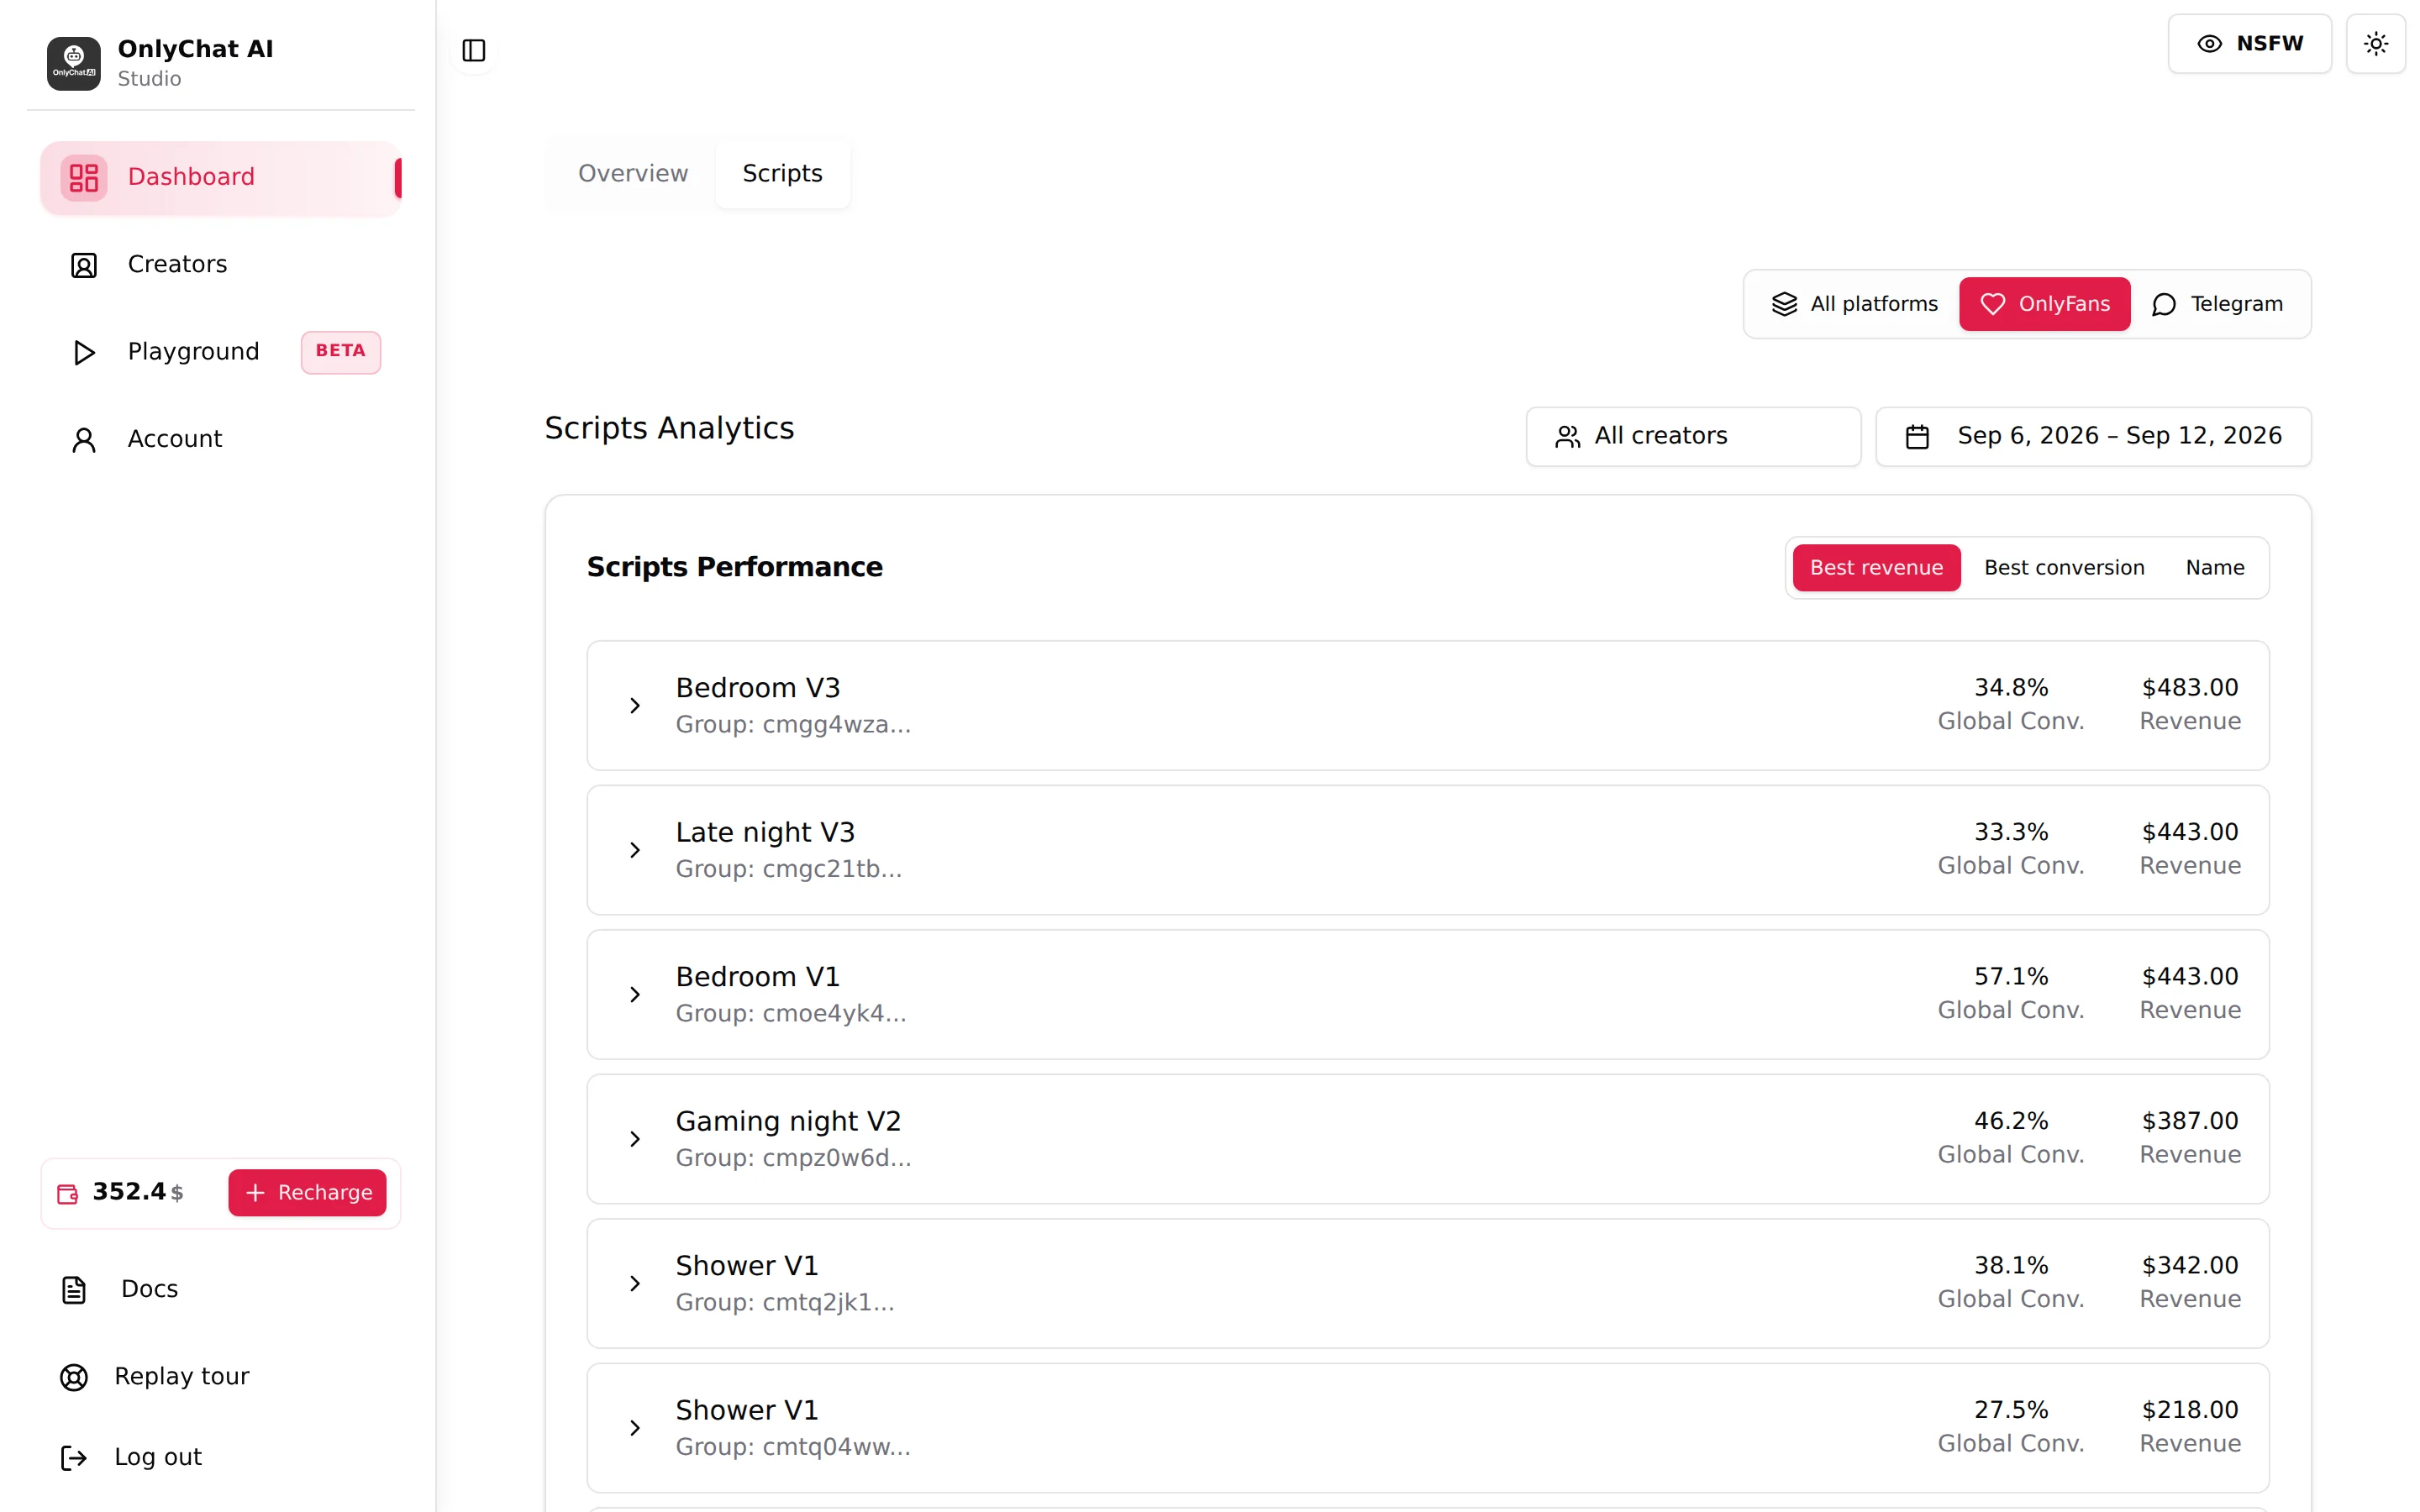Click the 352.4 $ balance amount
Image resolution: width=2420 pixels, height=1512 pixels.
click(138, 1192)
